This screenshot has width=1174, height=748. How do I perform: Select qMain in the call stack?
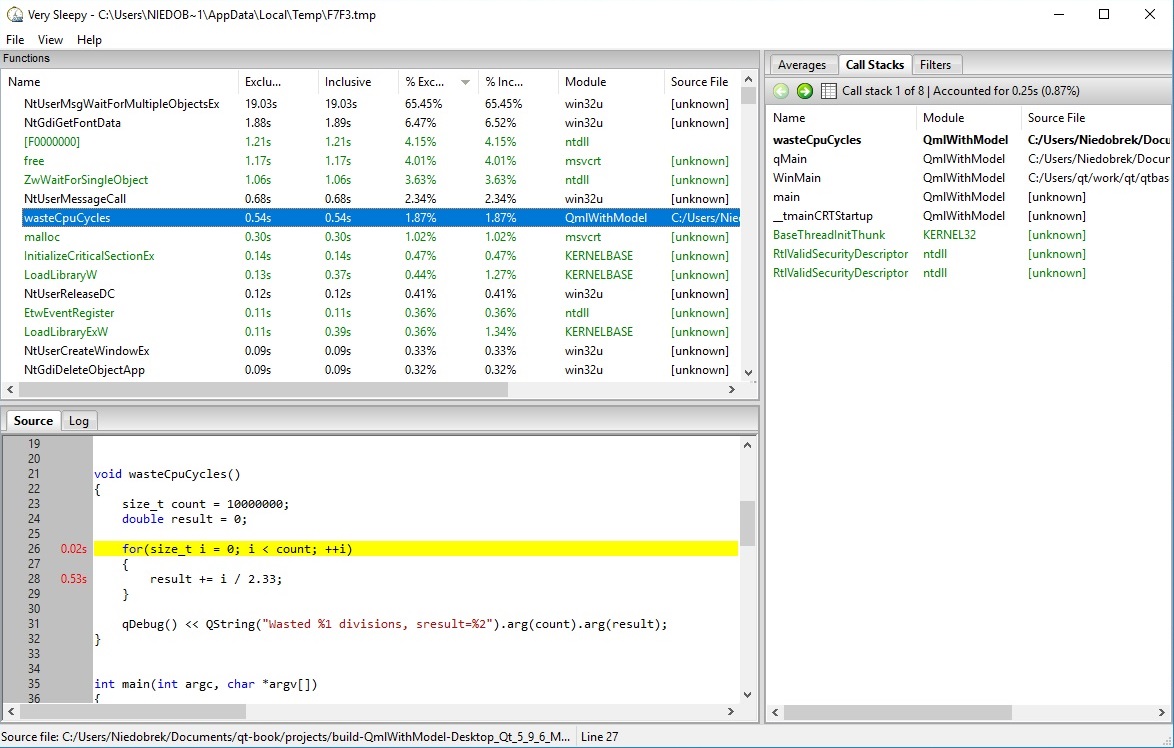[x=790, y=159]
